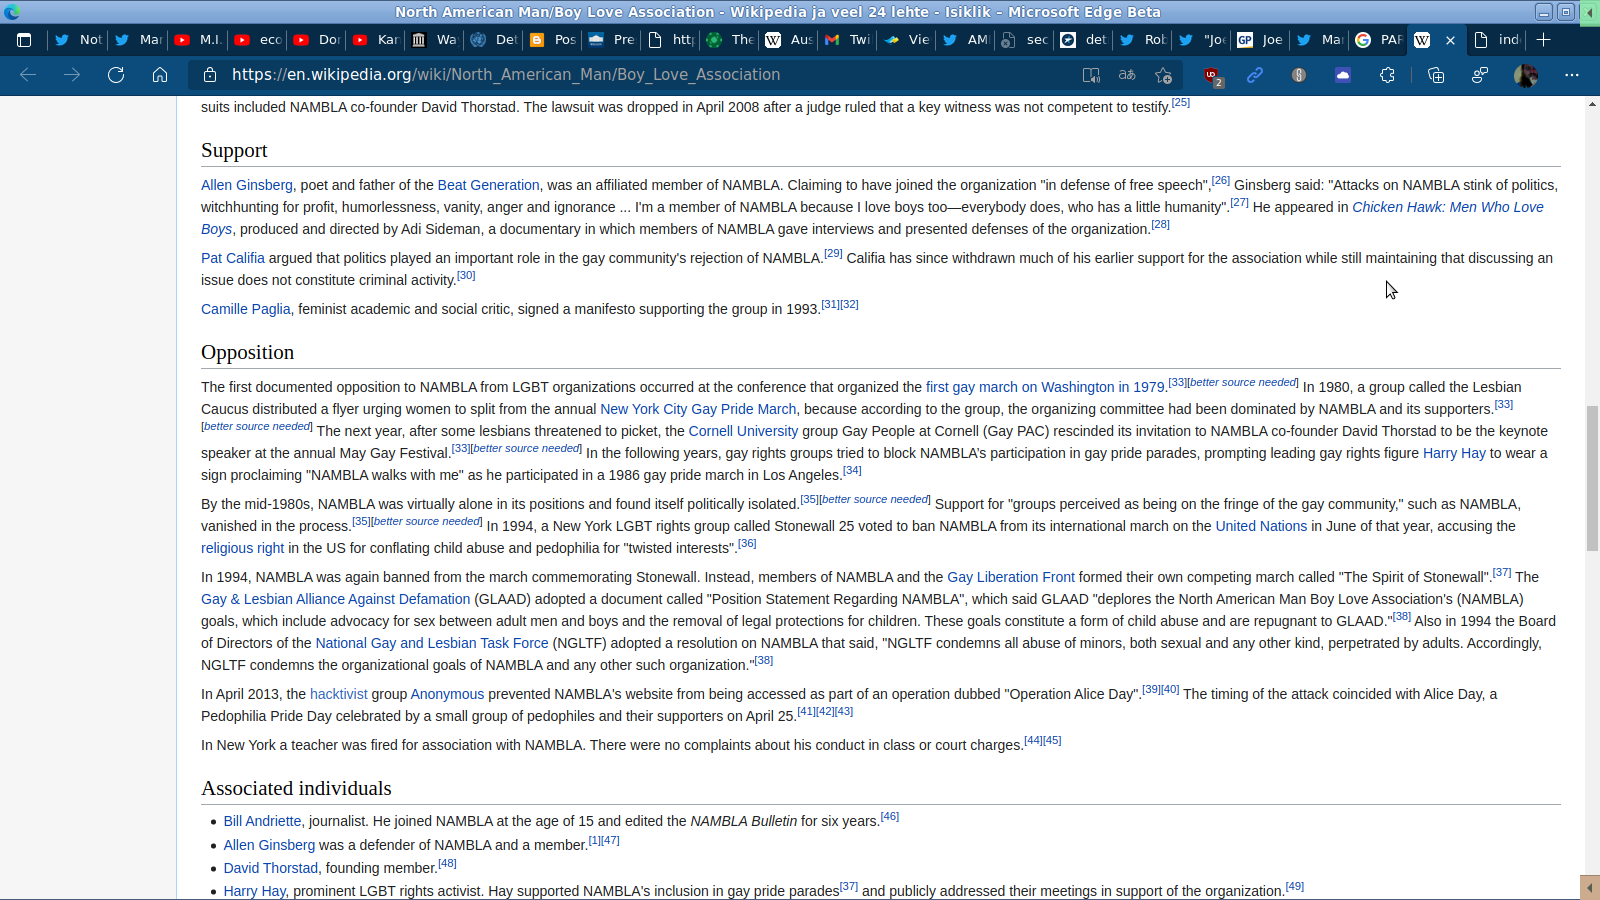Go forward to the next page
Screen dimensions: 1600x900
point(72,75)
